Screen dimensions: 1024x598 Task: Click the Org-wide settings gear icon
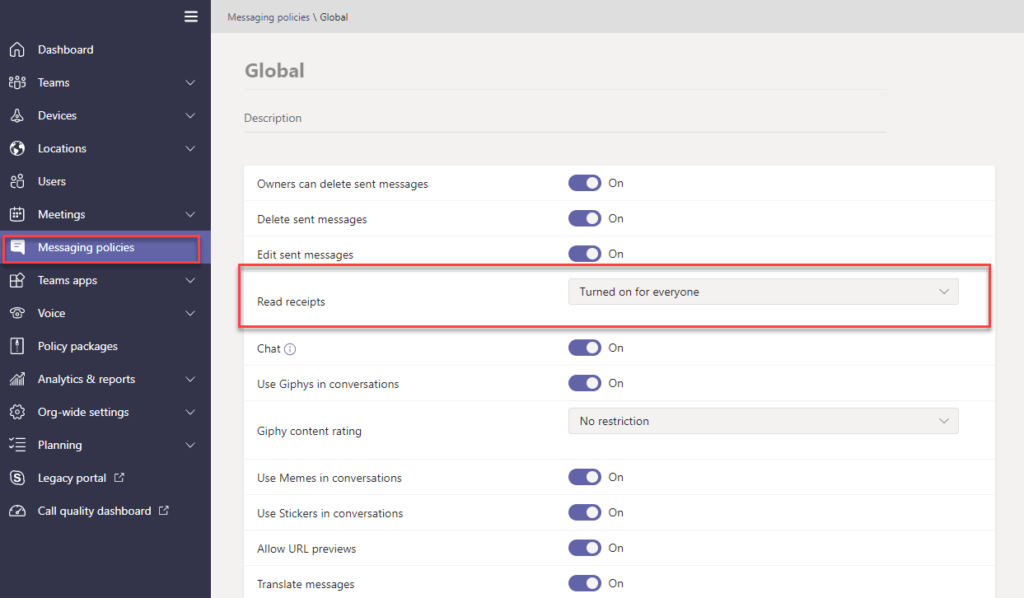tap(17, 412)
